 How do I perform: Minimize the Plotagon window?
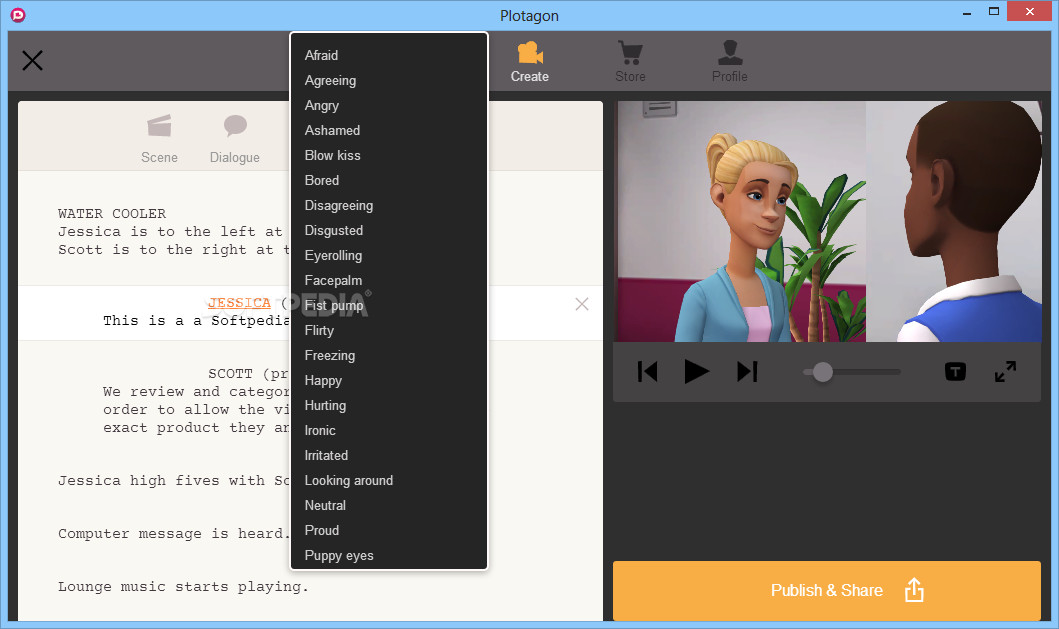(966, 12)
